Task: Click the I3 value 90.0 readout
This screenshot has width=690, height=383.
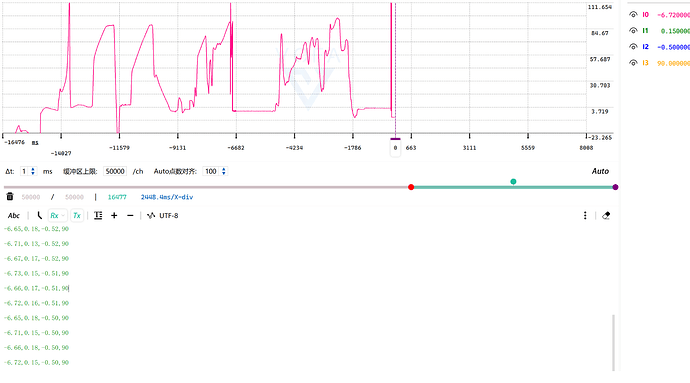Action: click(x=673, y=63)
